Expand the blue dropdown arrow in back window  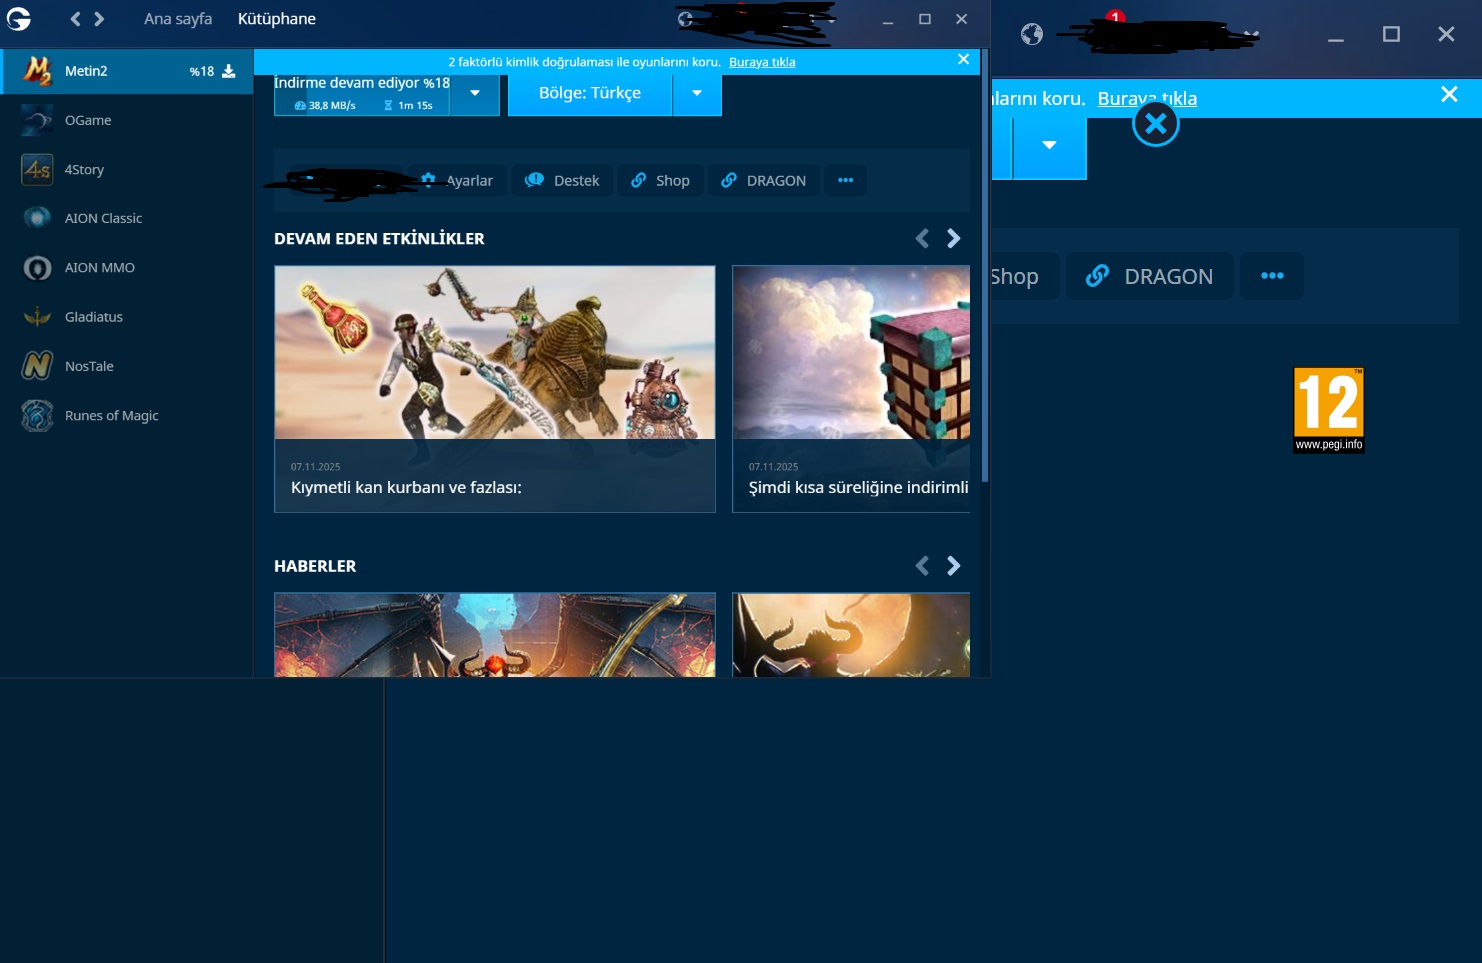(x=1049, y=145)
